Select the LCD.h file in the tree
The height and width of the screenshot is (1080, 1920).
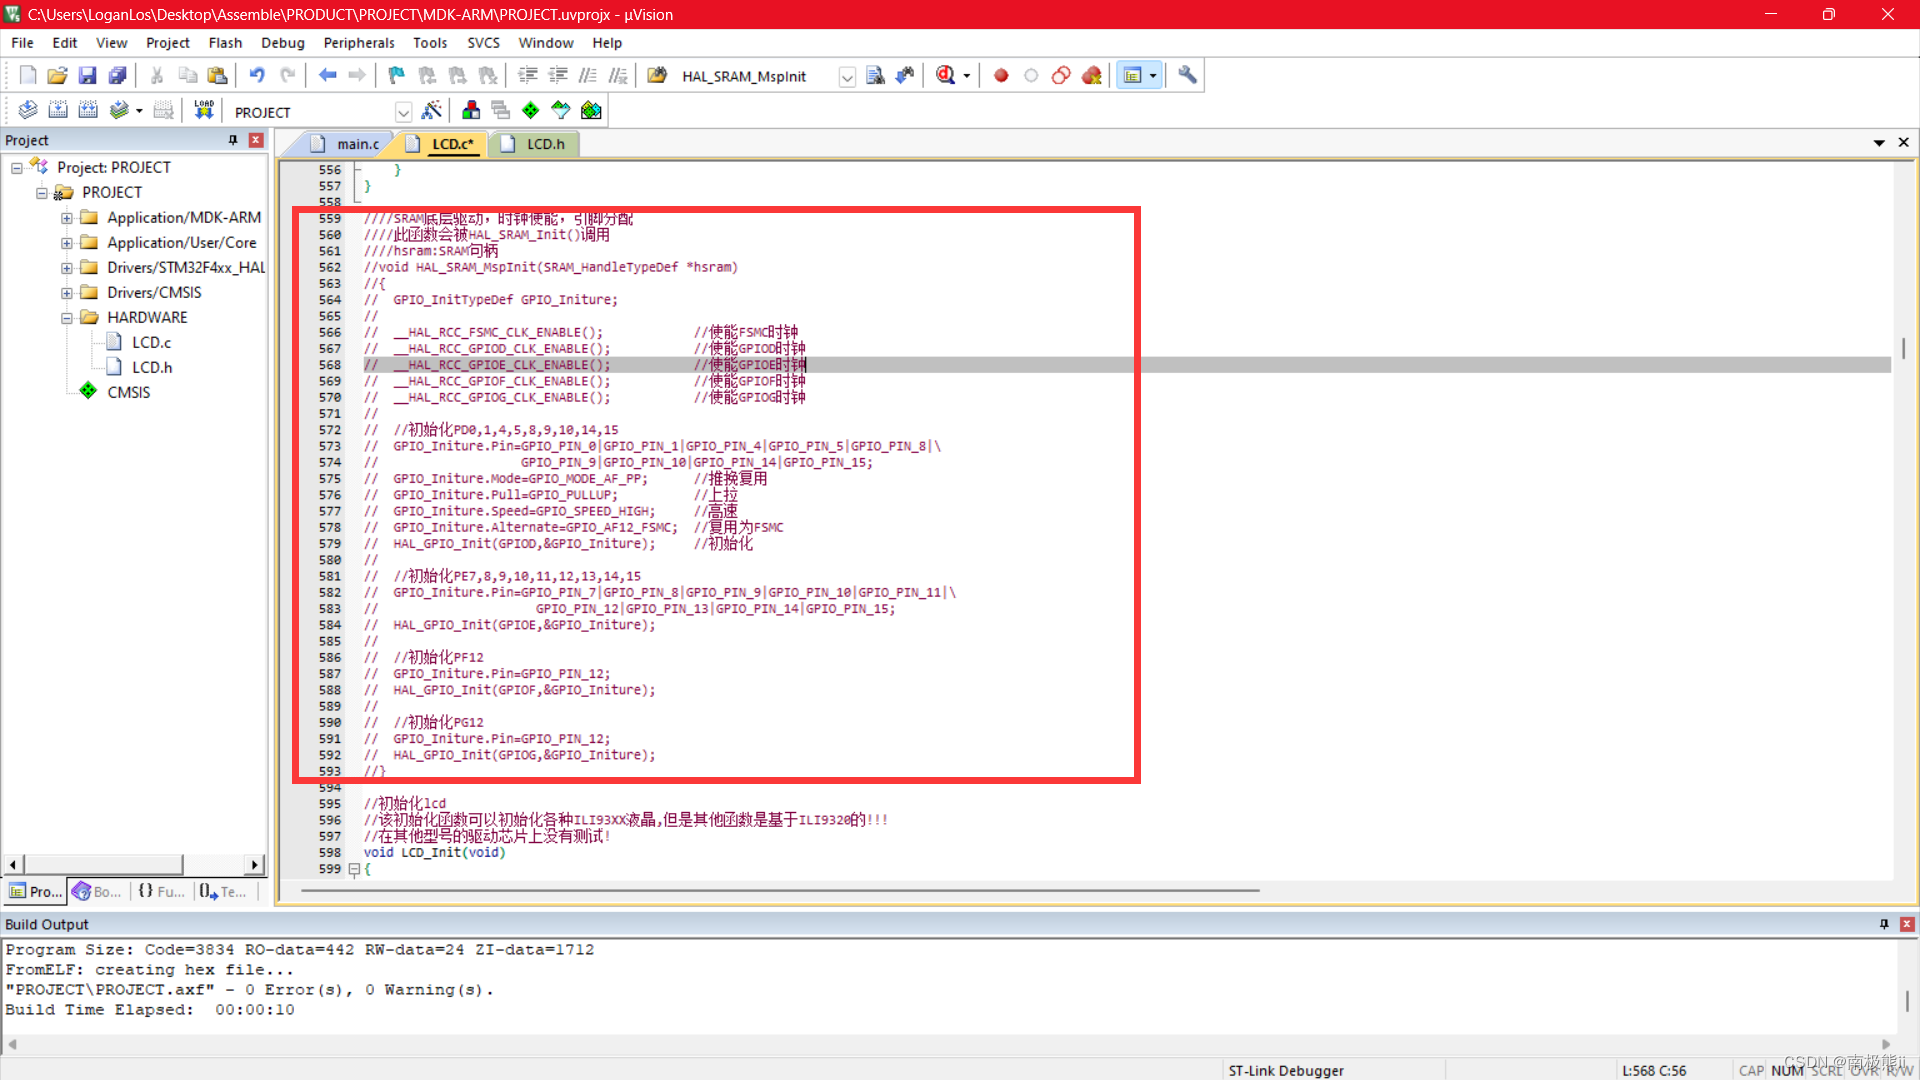coord(152,367)
